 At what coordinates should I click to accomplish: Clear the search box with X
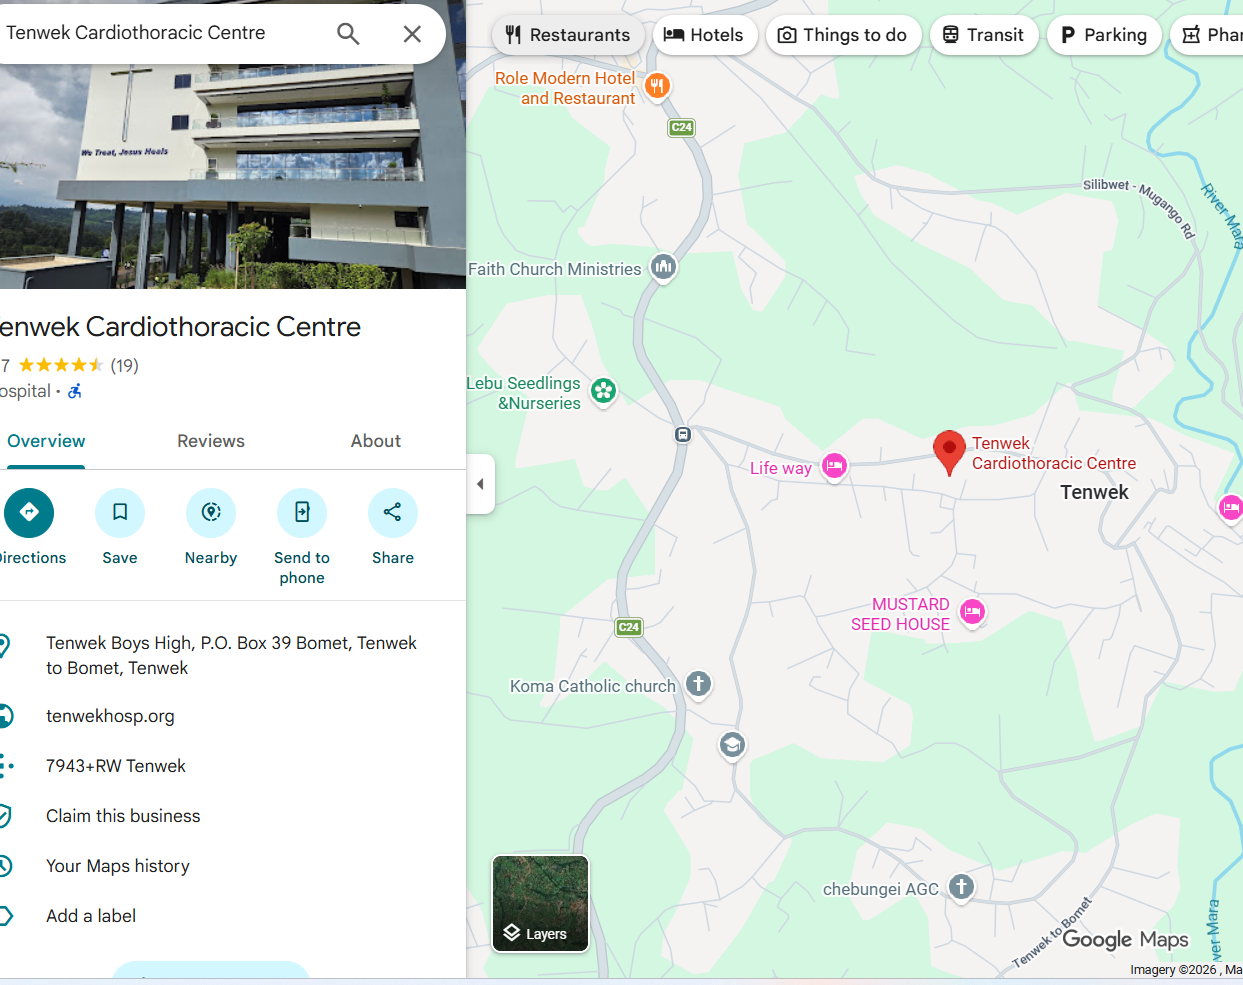412,34
